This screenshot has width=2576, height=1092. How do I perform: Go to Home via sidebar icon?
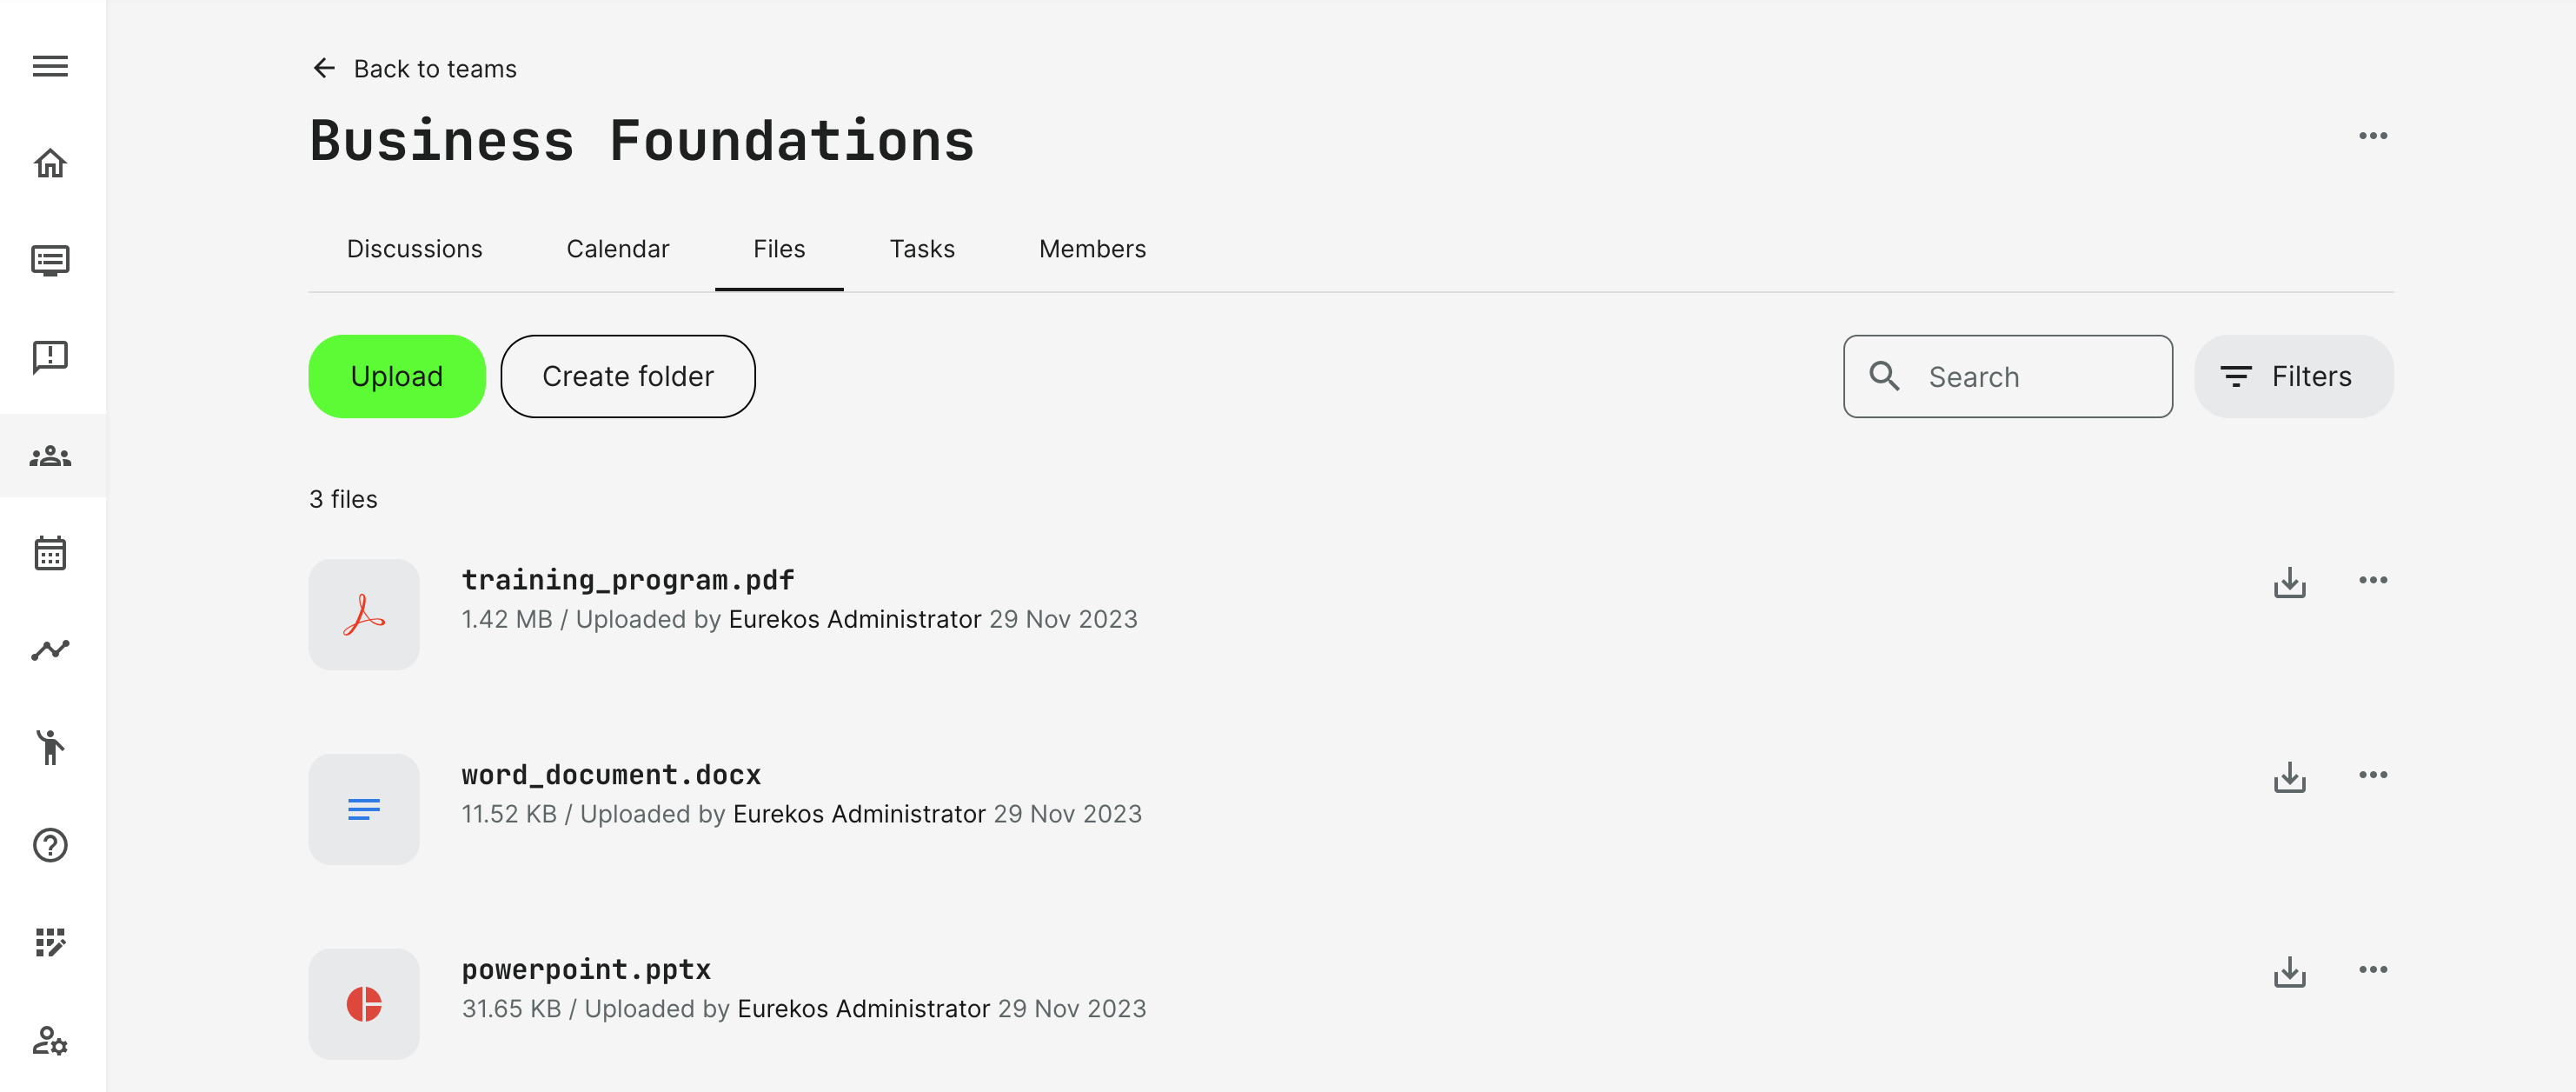pyautogui.click(x=50, y=163)
